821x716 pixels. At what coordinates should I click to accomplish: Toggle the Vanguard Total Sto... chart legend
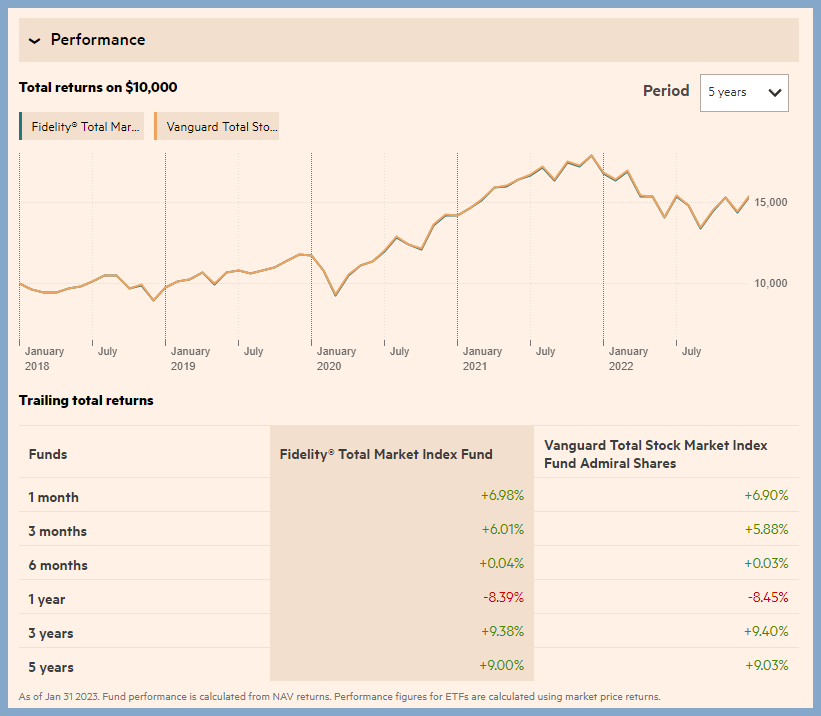[217, 126]
